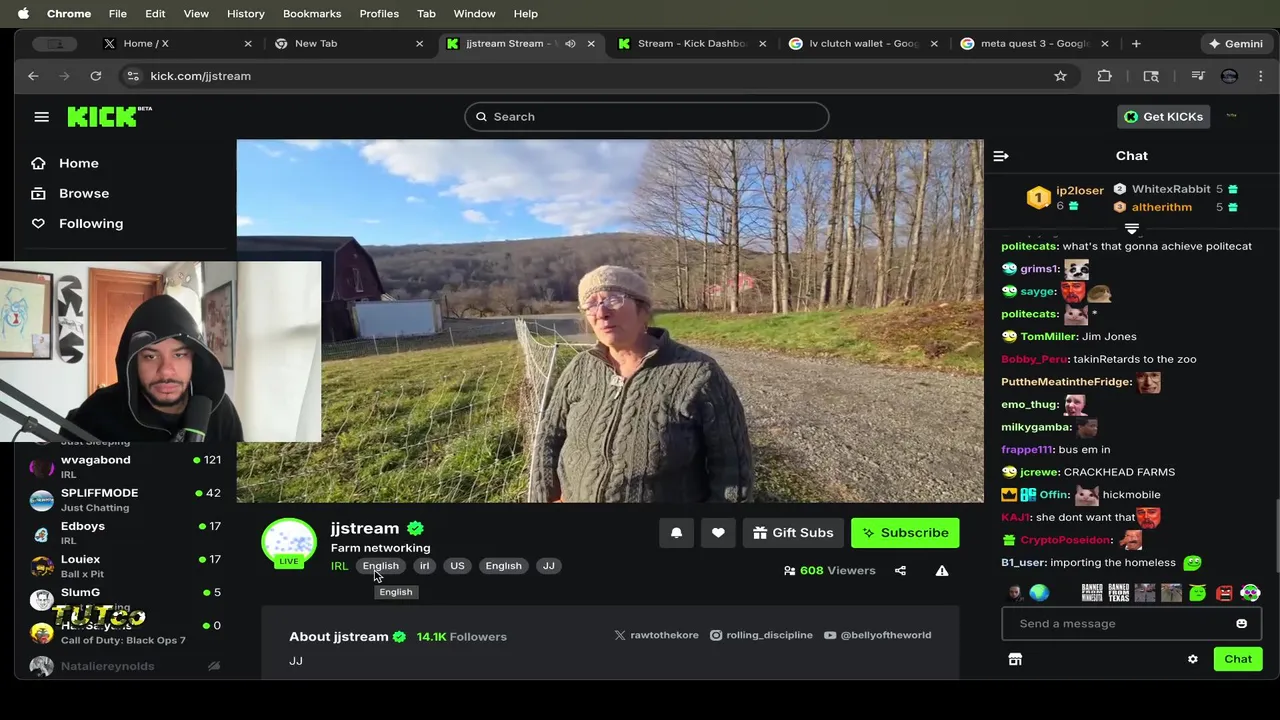Switch to meta quest 3 Google tab
This screenshot has height=720, width=1280.
[1035, 44]
